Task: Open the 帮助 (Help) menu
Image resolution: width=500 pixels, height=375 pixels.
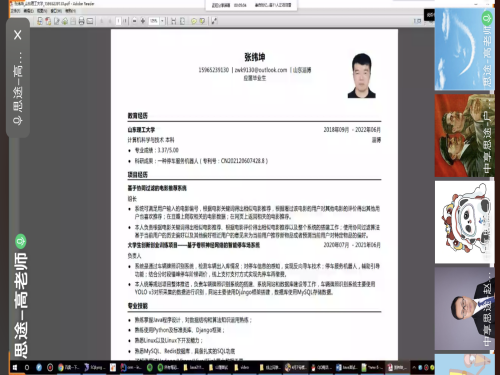Action: point(70,11)
